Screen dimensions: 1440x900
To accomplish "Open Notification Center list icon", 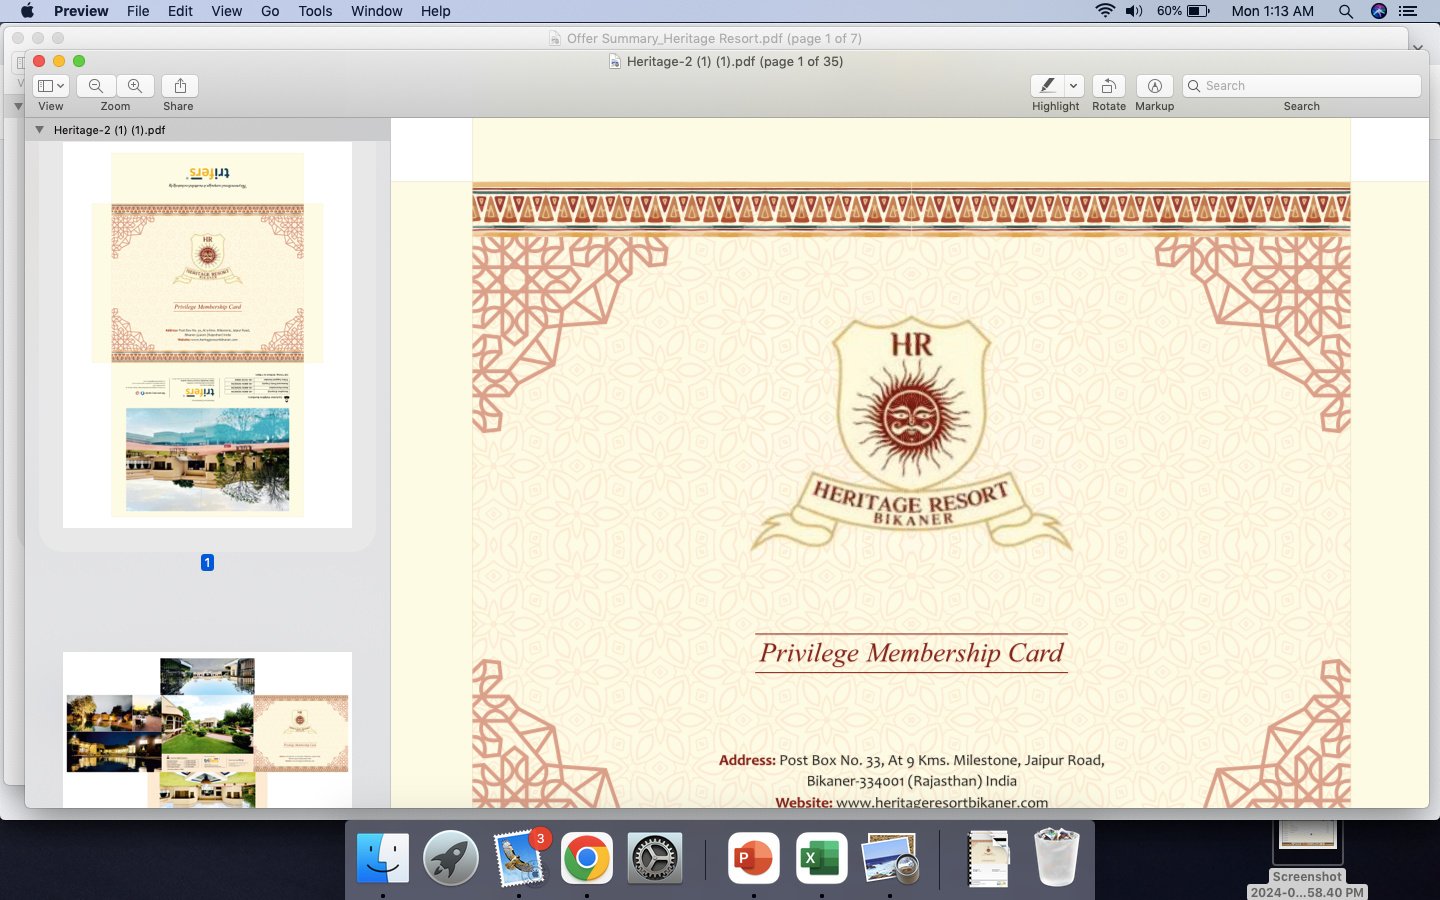I will click(1408, 11).
